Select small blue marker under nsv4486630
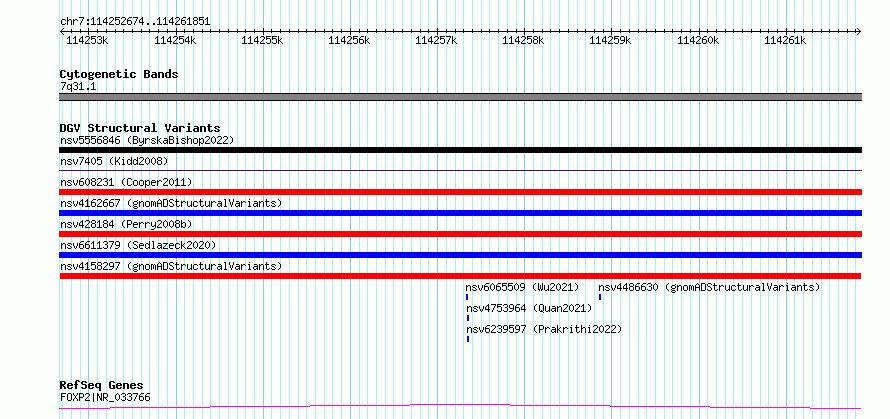Screen dimensions: 890x419 600,297
